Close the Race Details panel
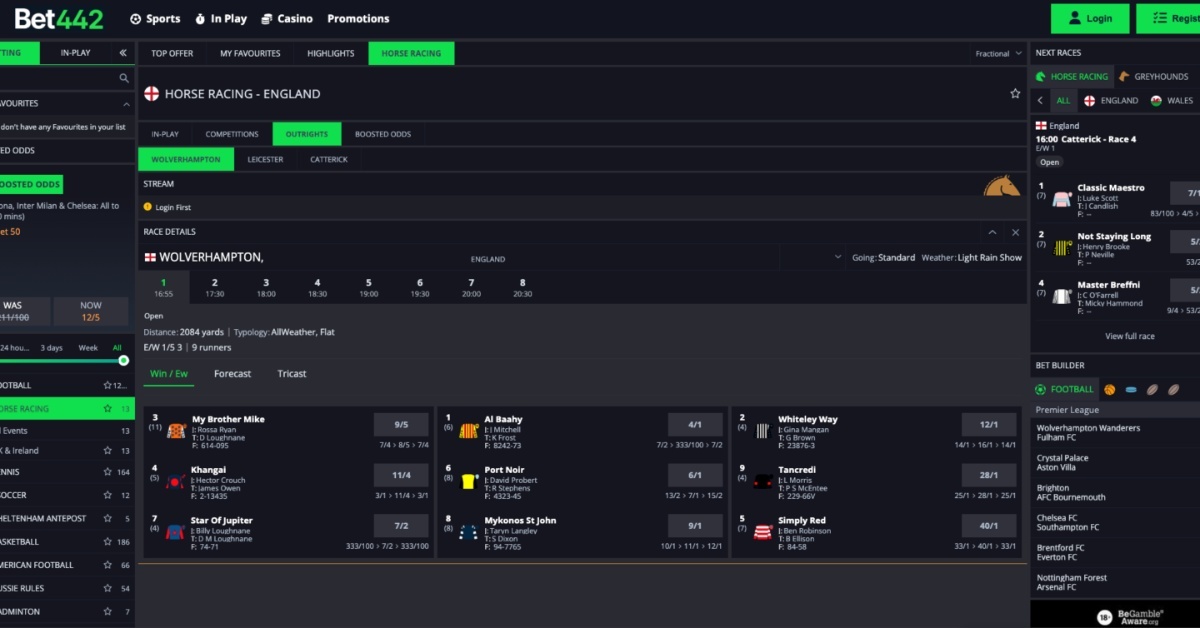This screenshot has width=1200, height=628. (1015, 232)
